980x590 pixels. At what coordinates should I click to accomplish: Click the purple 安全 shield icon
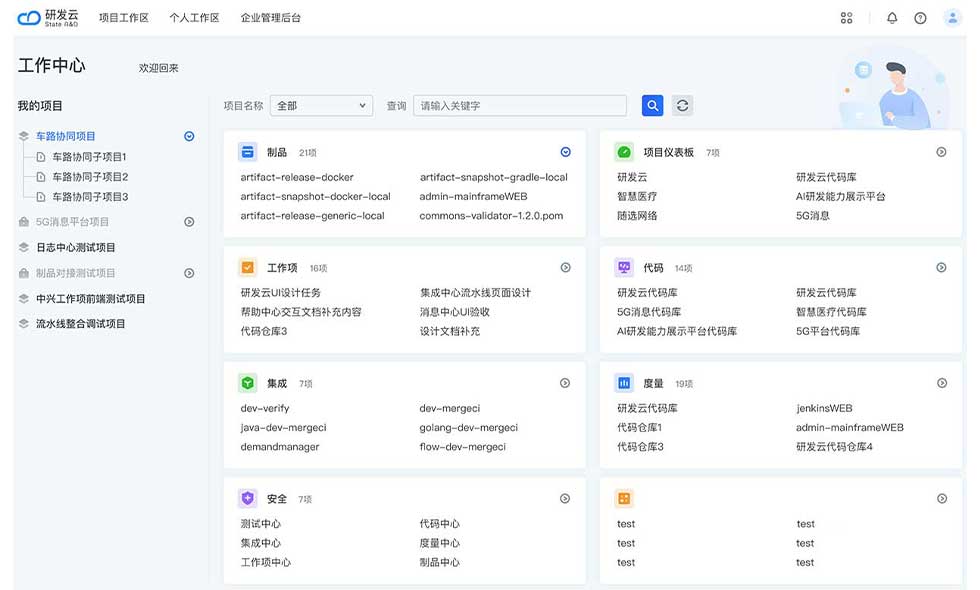tap(248, 498)
